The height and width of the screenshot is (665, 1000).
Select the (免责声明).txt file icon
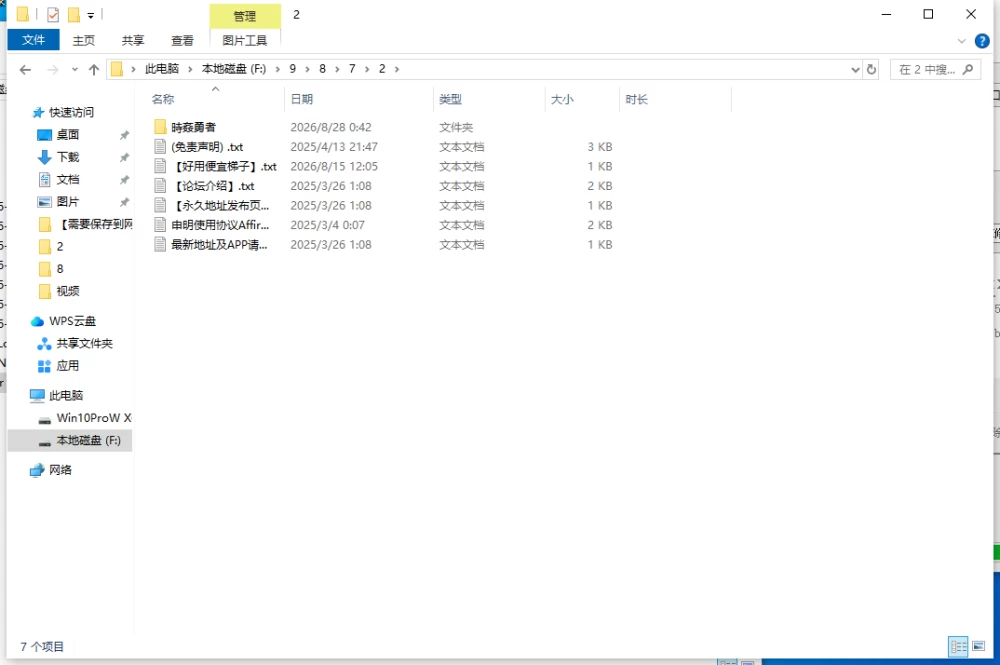pos(160,147)
